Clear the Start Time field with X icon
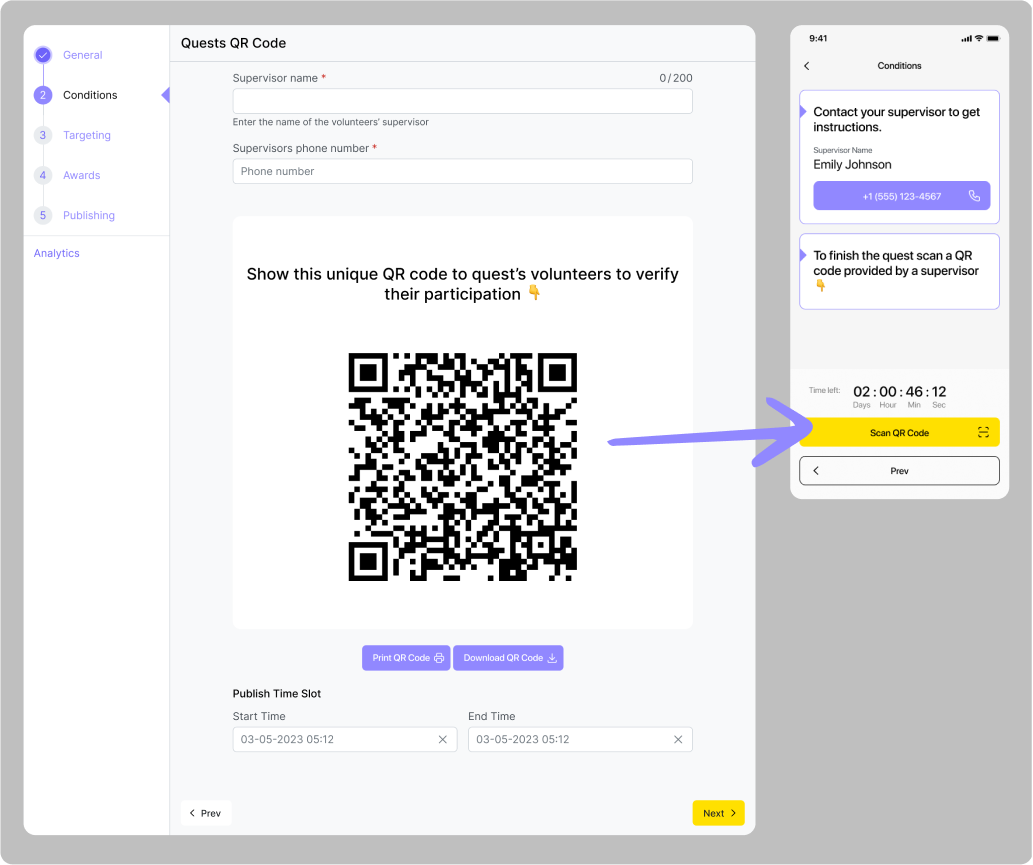 coord(442,739)
